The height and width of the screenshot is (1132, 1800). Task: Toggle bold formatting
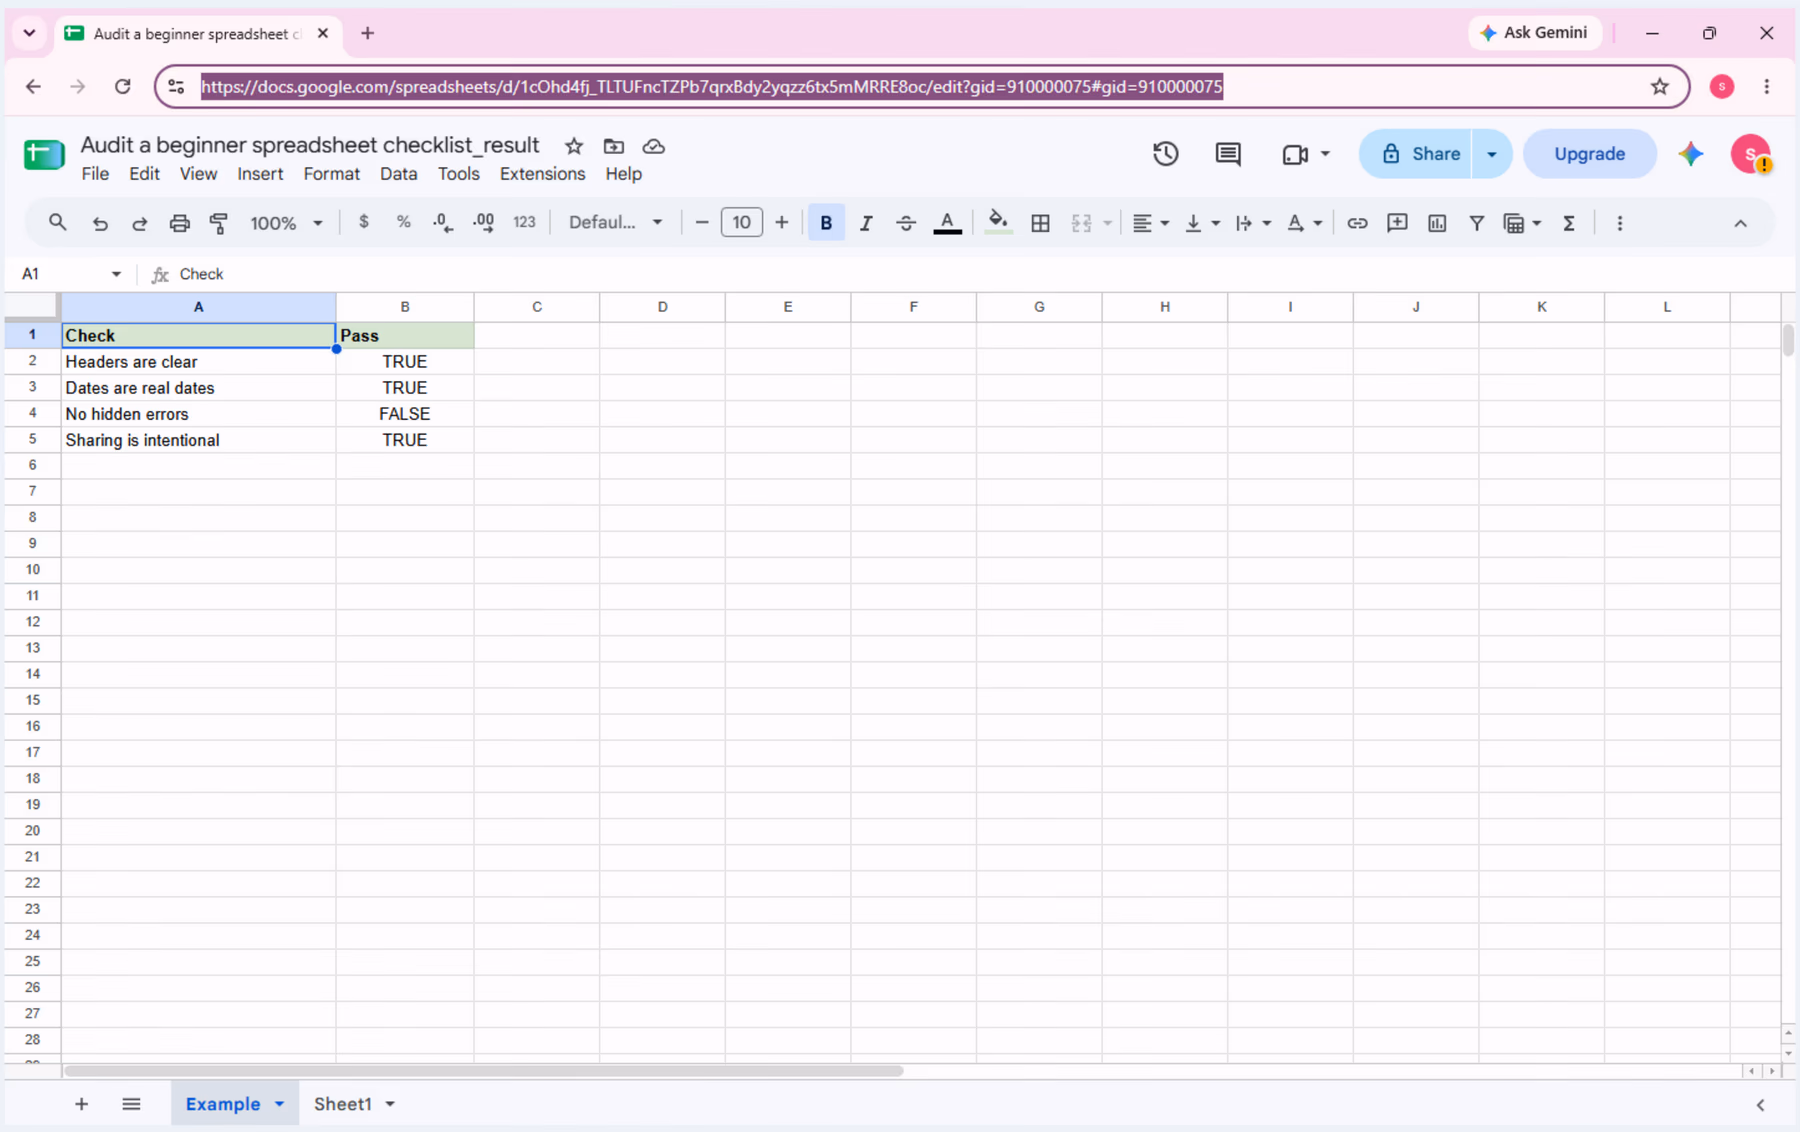click(x=826, y=223)
